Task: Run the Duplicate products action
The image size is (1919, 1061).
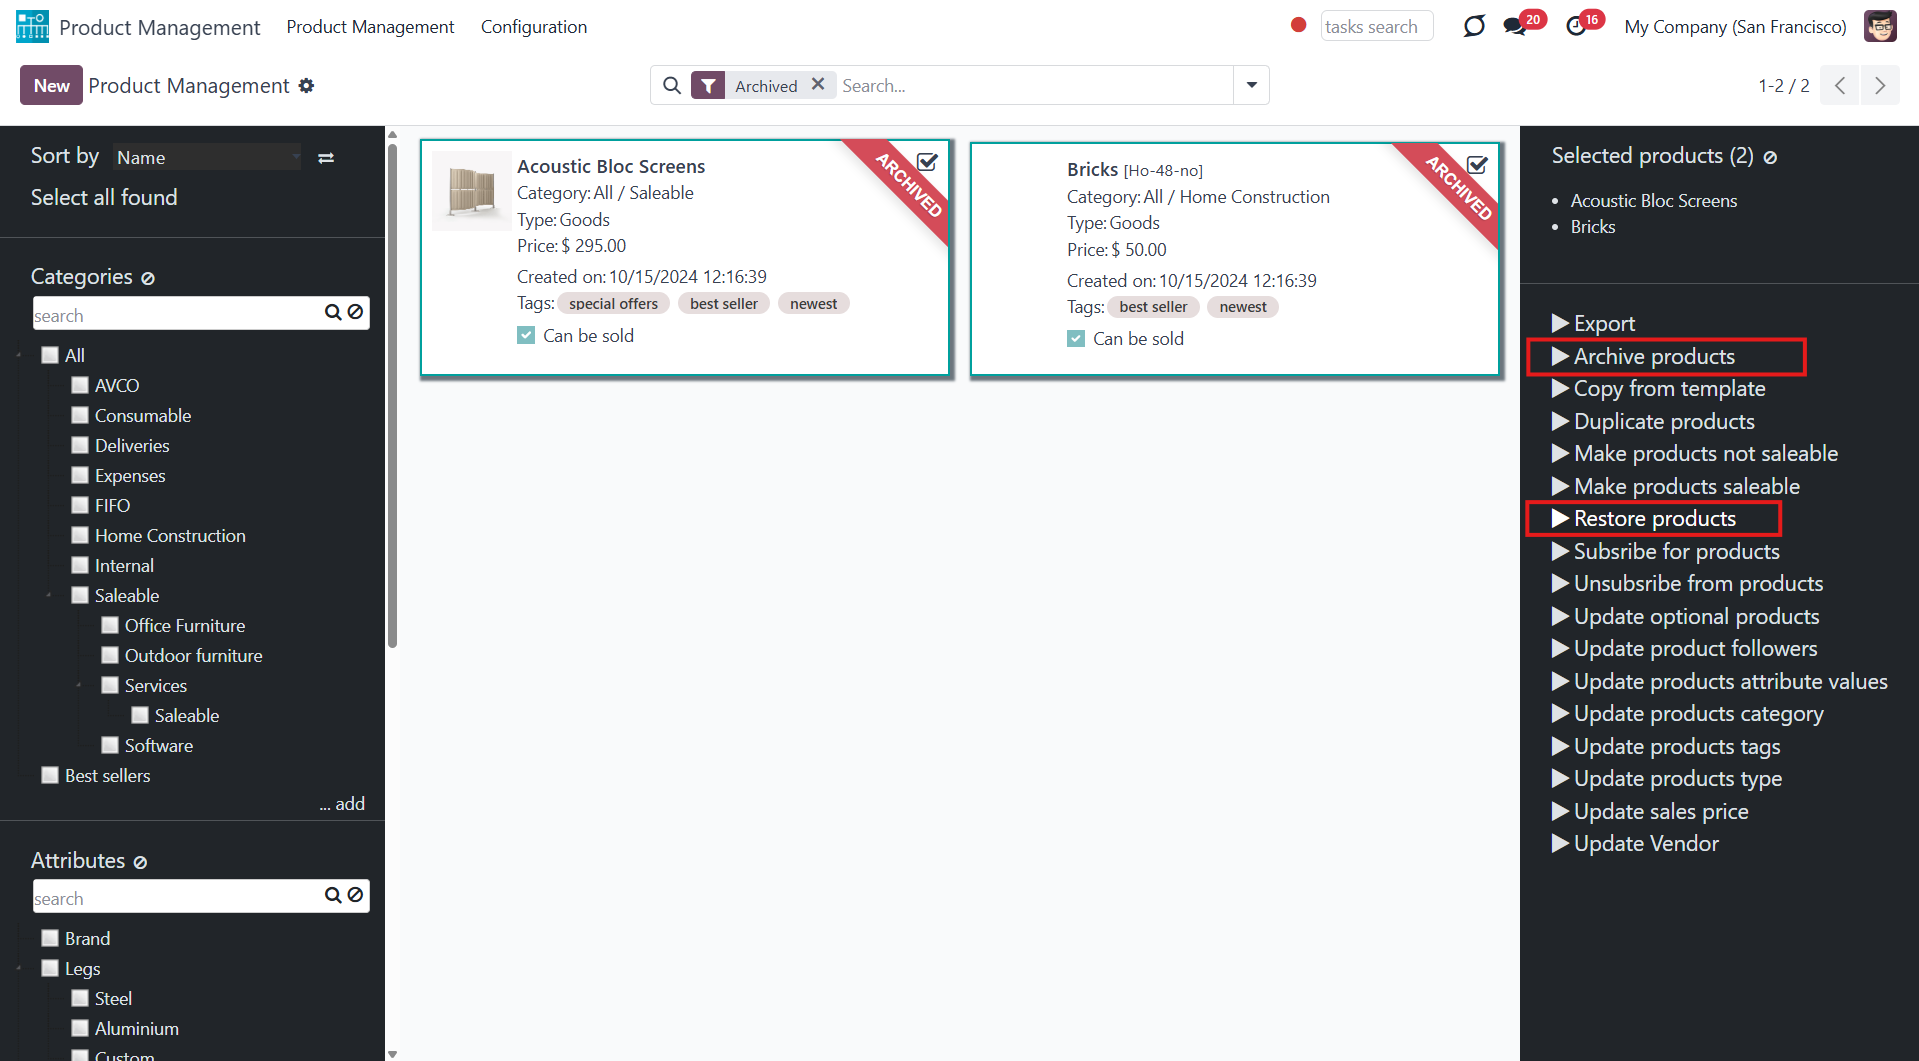Action: (1653, 421)
